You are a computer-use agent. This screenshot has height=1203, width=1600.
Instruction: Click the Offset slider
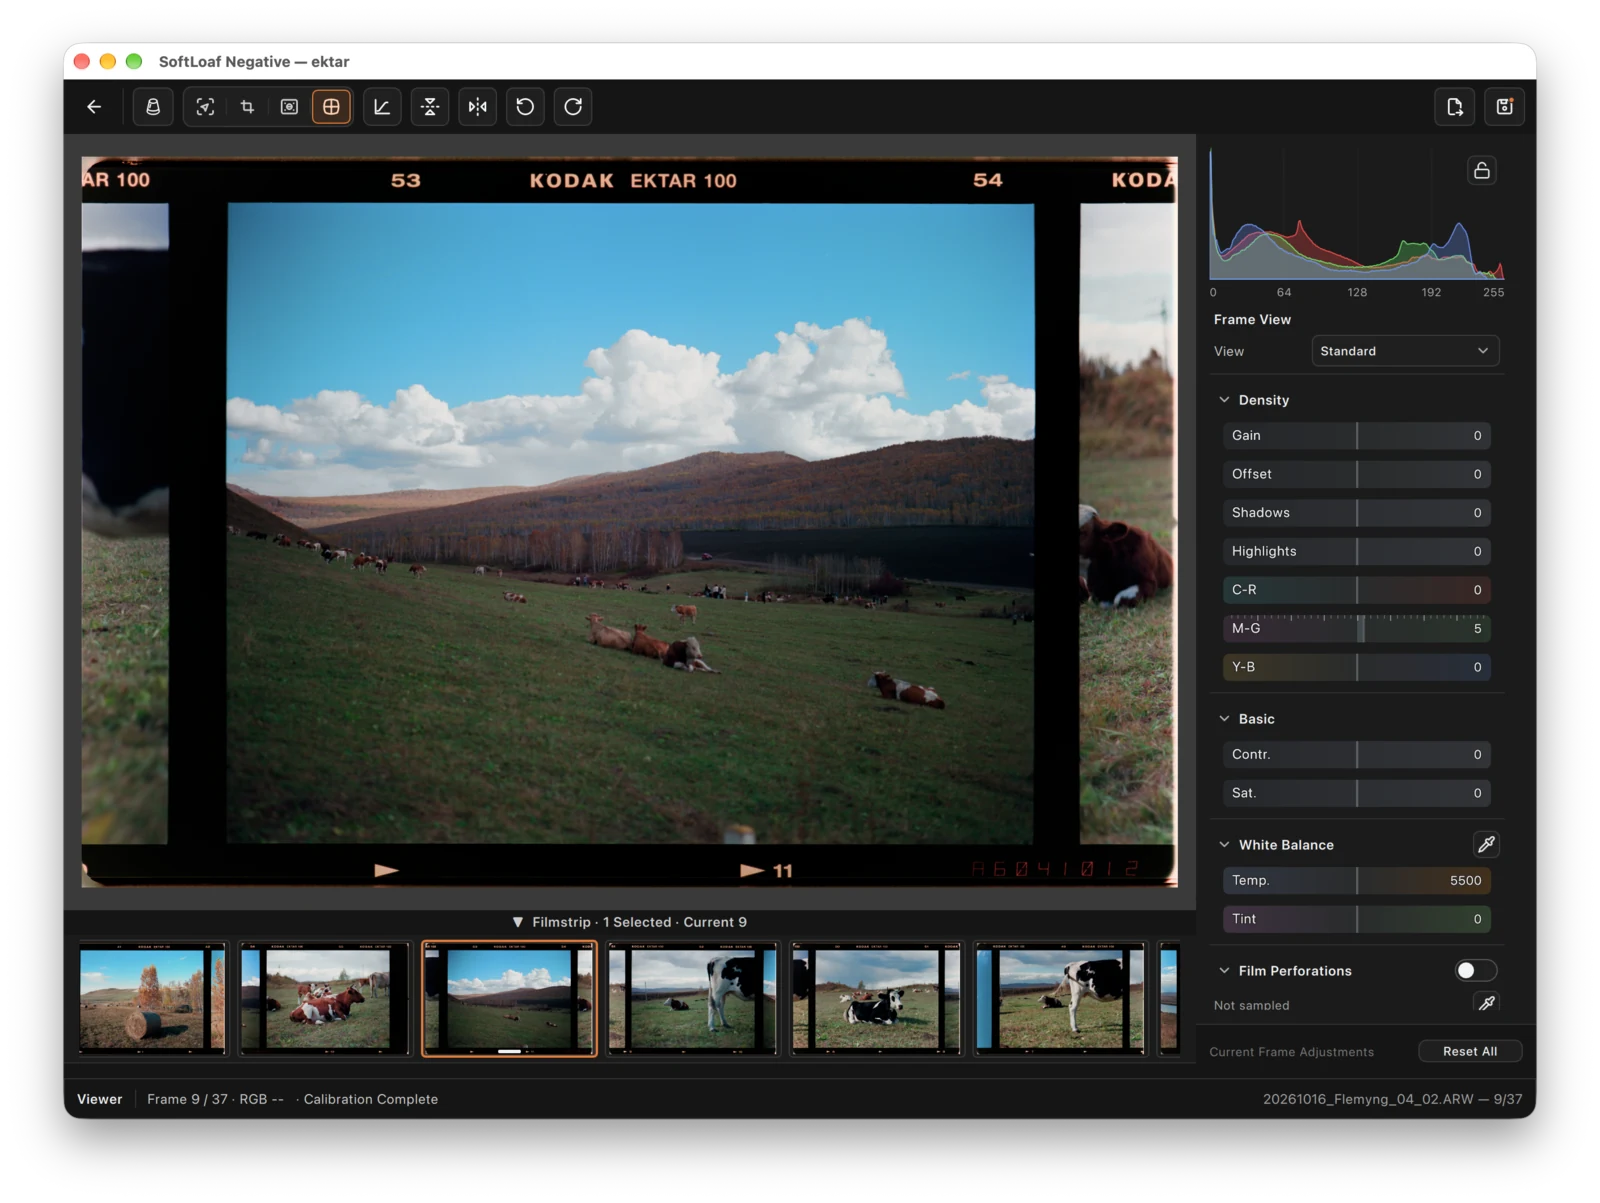[x=1357, y=475]
